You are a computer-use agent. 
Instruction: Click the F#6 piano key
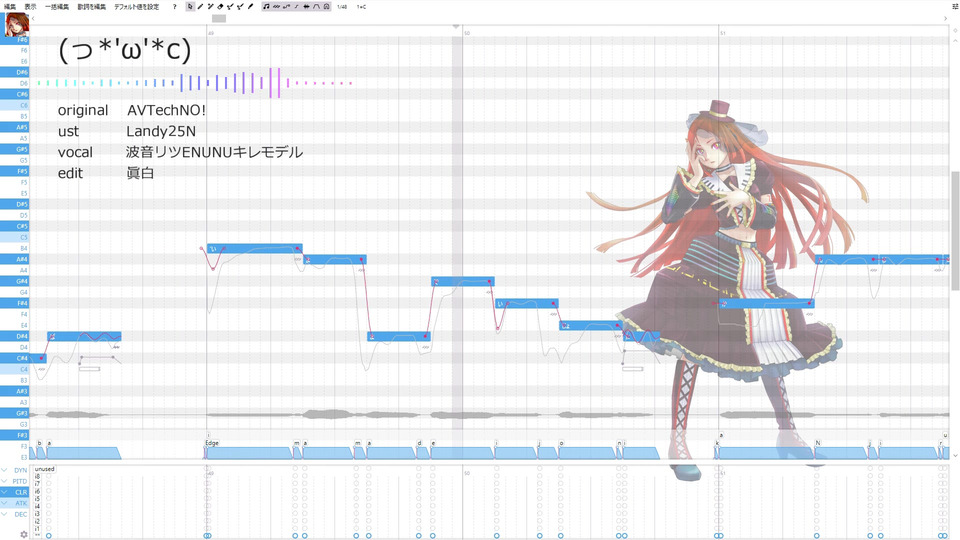[x=15, y=40]
